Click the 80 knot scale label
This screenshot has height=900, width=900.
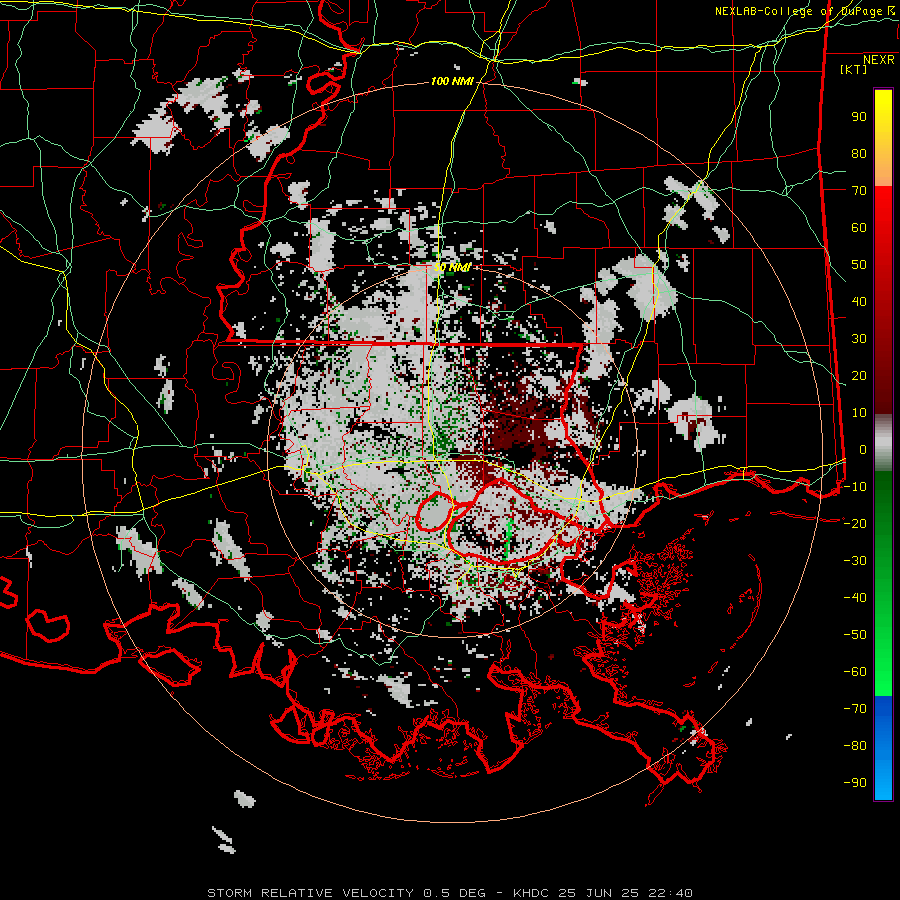[x=859, y=154]
